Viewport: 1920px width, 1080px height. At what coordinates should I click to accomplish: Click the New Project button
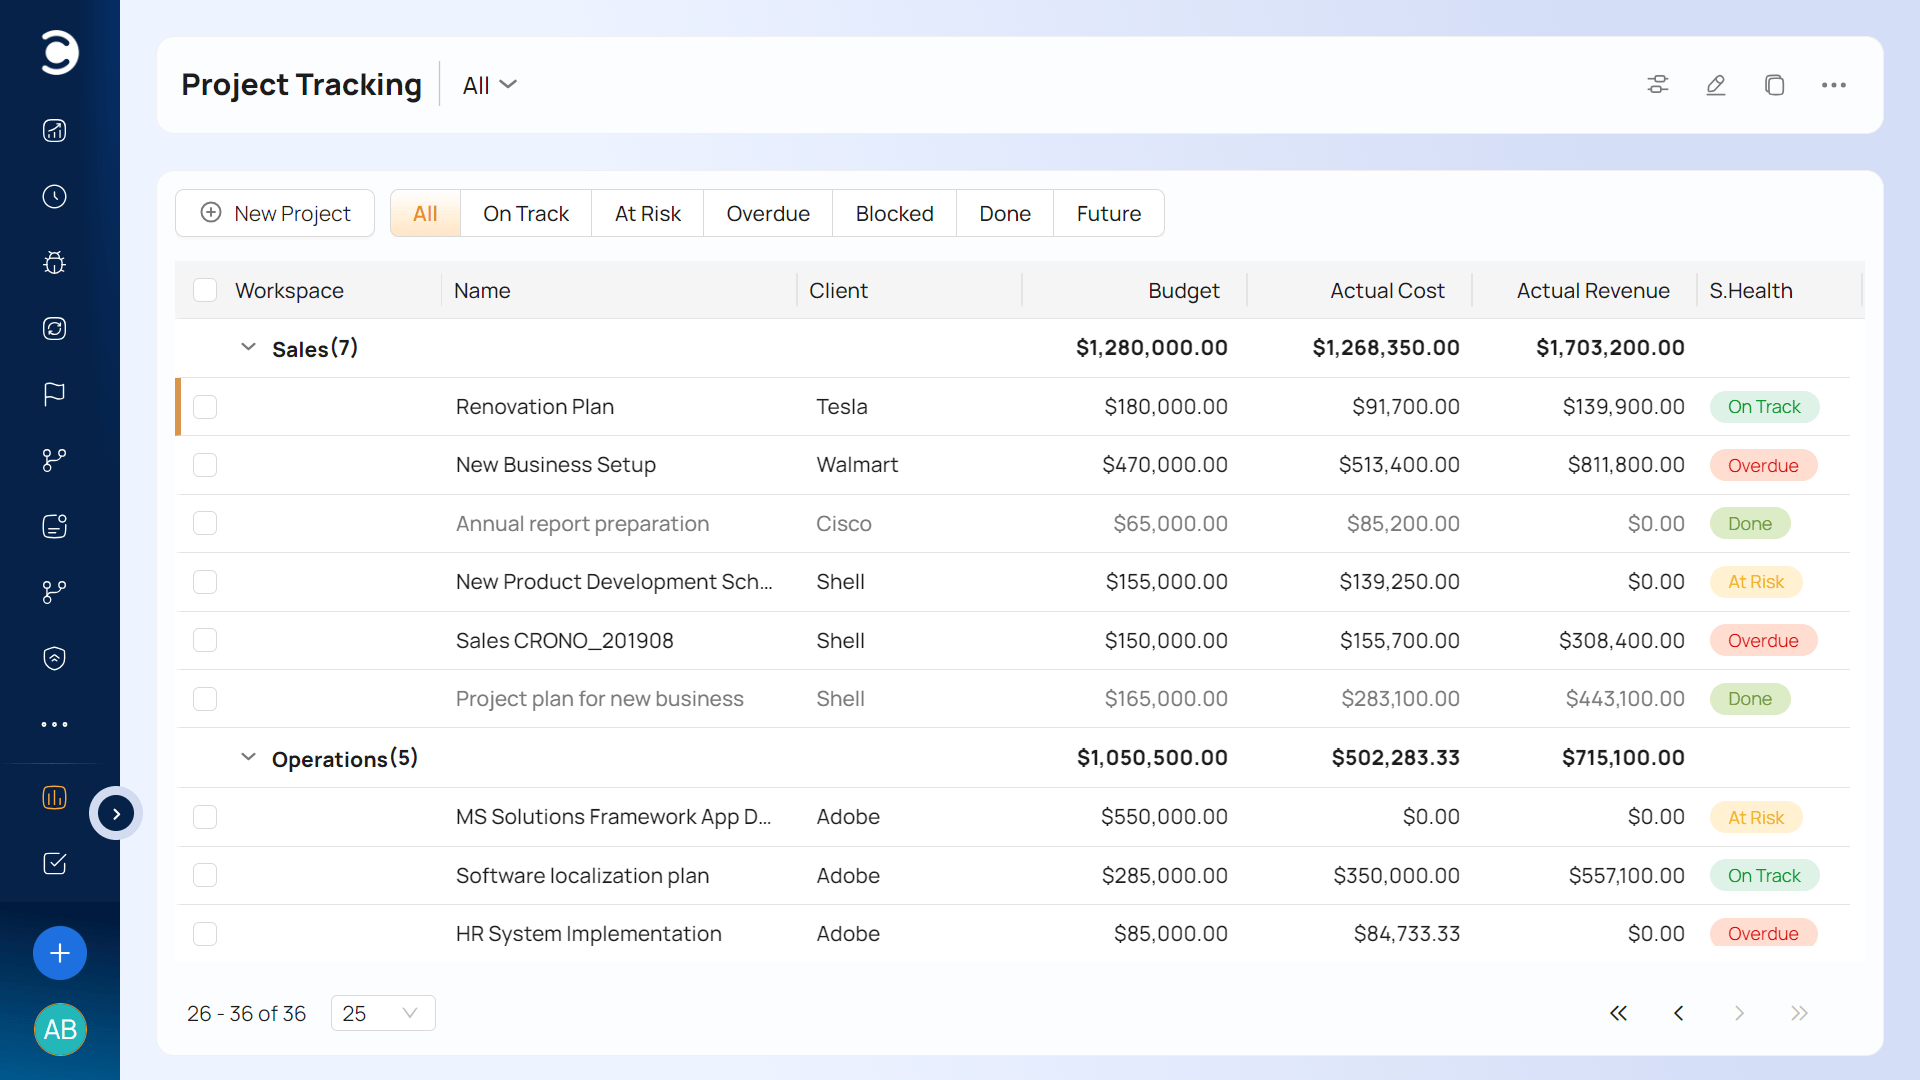(275, 213)
